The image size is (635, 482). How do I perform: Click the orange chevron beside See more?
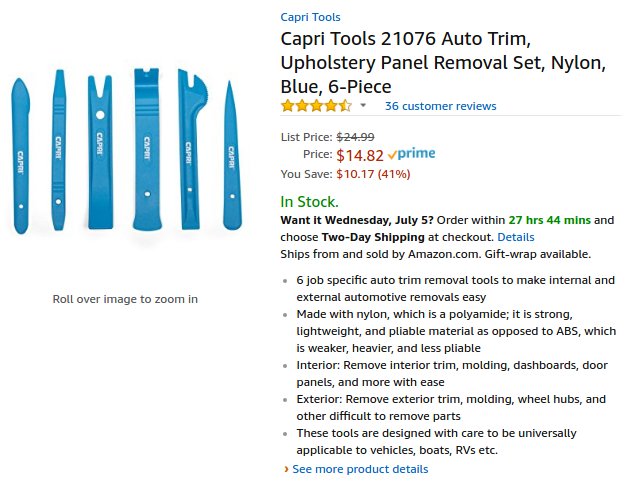pos(286,469)
